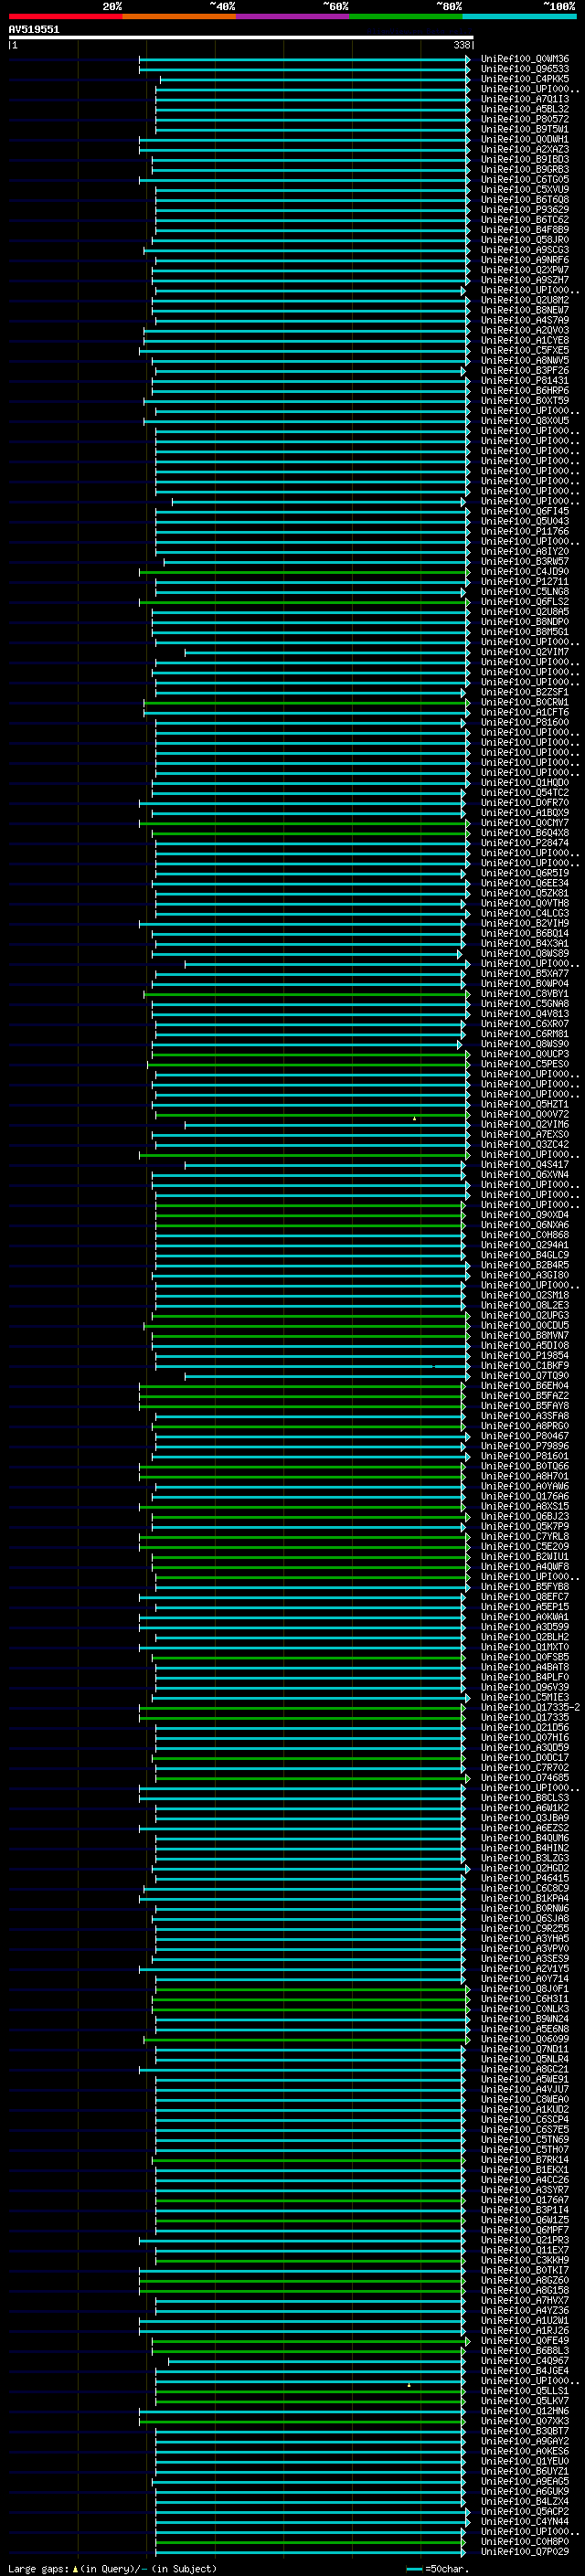Image resolution: width=585 pixels, height=2576 pixels.
Task: Choose hit UniRef100_C6TG05
Action: (x=524, y=180)
